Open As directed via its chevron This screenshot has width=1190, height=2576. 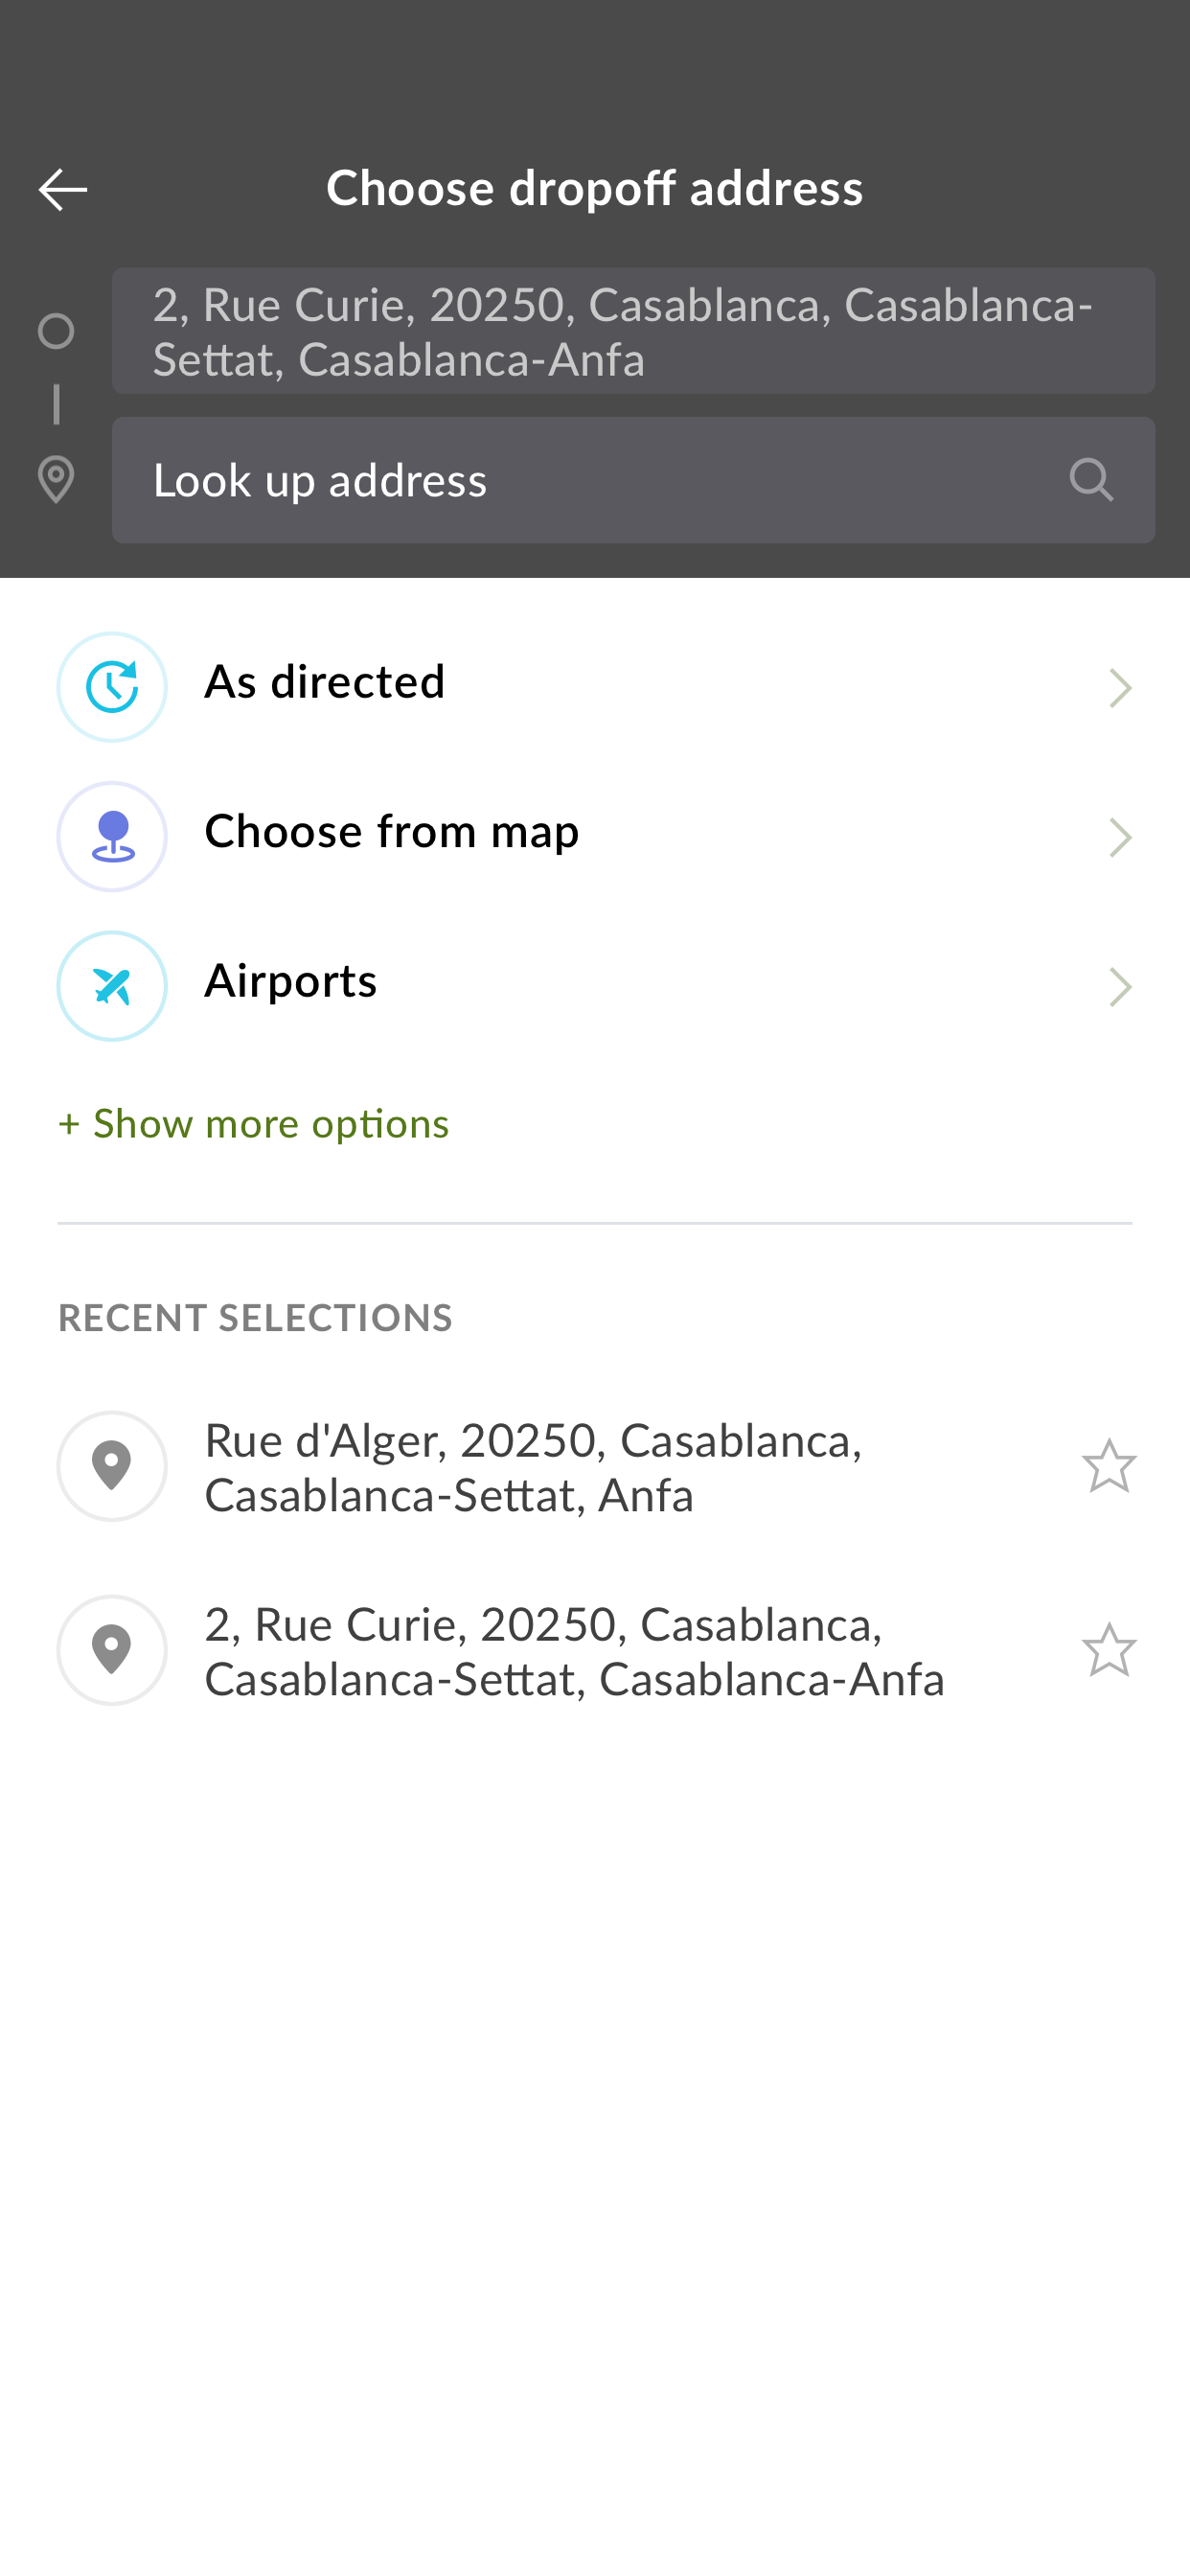(1120, 688)
